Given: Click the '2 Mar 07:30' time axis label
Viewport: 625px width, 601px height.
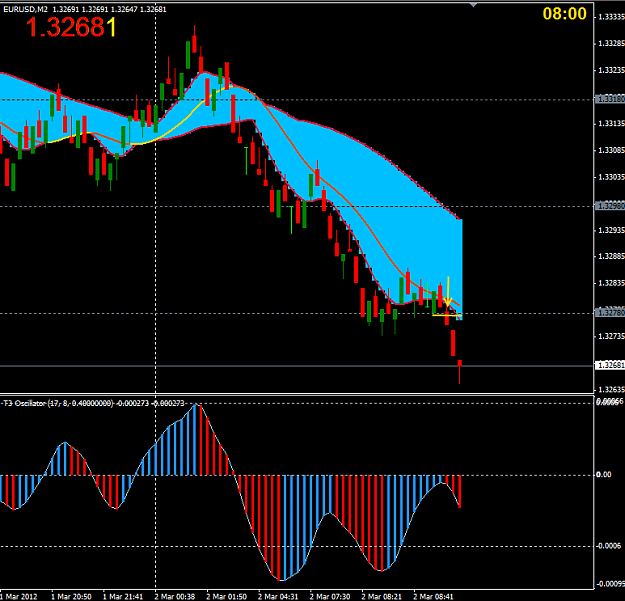Looking at the screenshot, I should tap(330, 597).
